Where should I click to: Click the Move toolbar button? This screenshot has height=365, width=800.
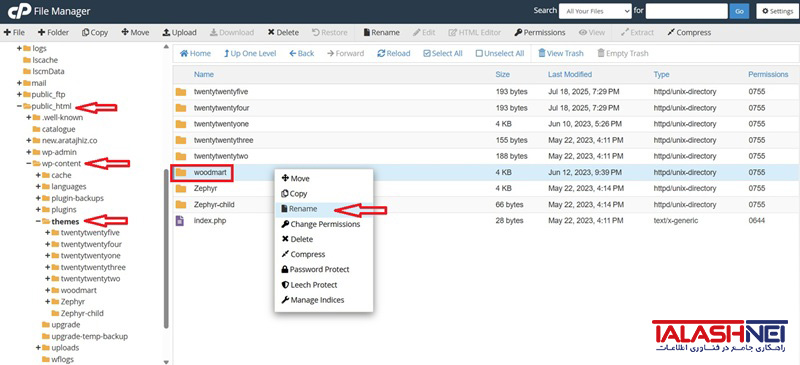pyautogui.click(x=135, y=33)
